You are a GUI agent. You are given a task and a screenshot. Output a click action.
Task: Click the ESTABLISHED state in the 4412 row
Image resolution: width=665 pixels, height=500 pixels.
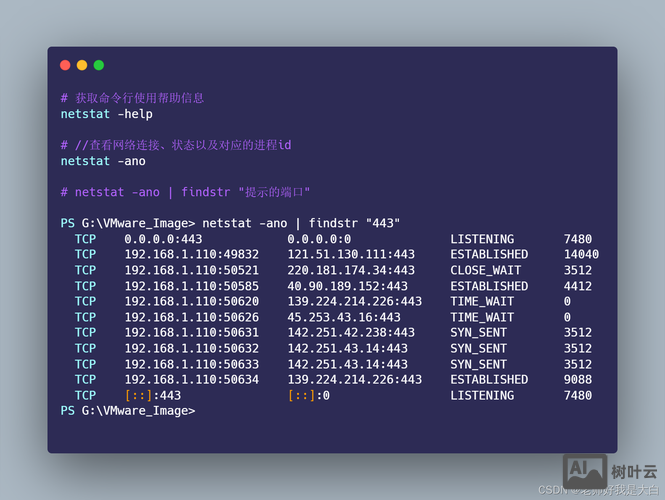pyautogui.click(x=489, y=286)
